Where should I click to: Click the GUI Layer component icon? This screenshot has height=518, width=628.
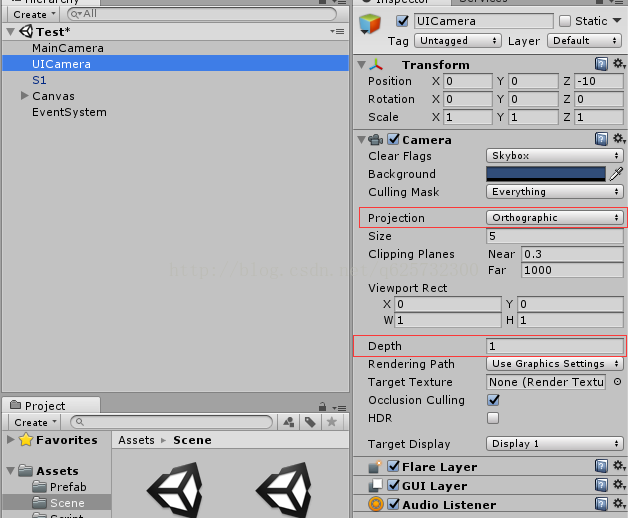click(375, 485)
